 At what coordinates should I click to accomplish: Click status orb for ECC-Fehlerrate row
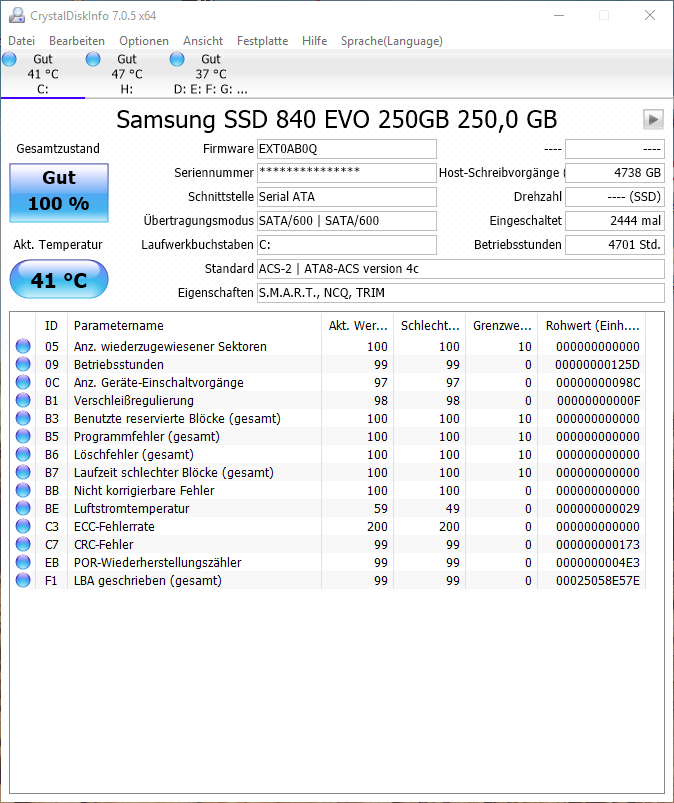(x=23, y=526)
